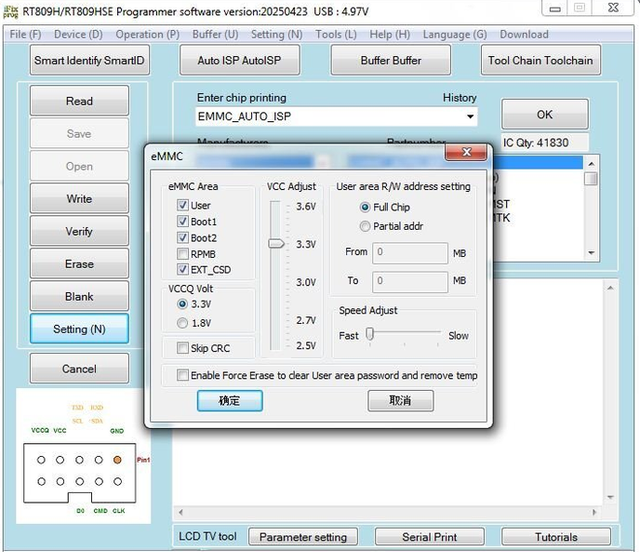This screenshot has height=552, width=640.
Task: Click the chip list scrollbar up arrow
Action: point(591,164)
